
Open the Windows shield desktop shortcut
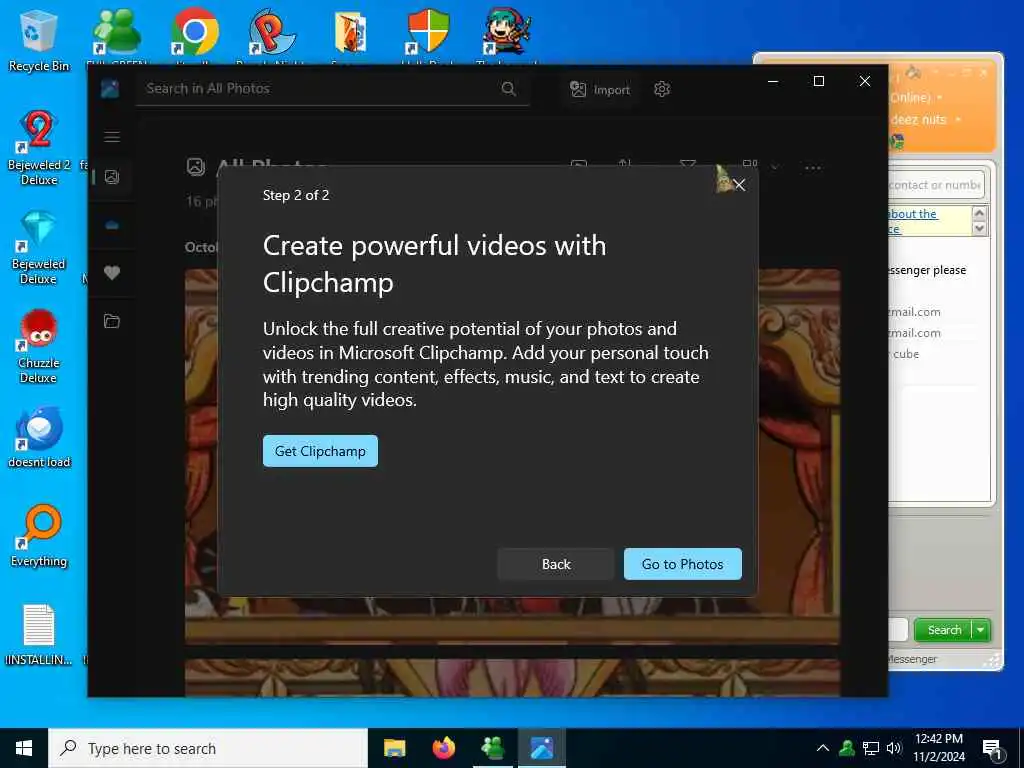tap(428, 31)
